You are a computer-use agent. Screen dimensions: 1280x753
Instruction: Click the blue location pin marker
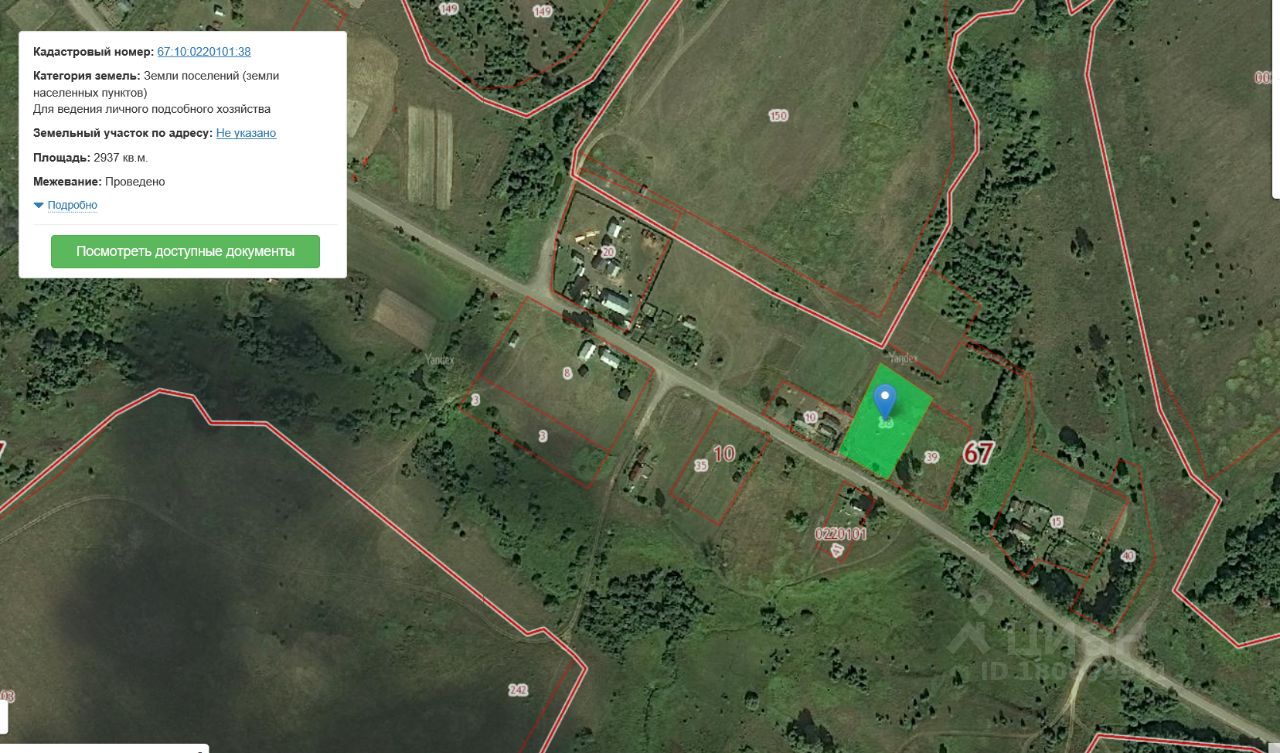pos(885,401)
